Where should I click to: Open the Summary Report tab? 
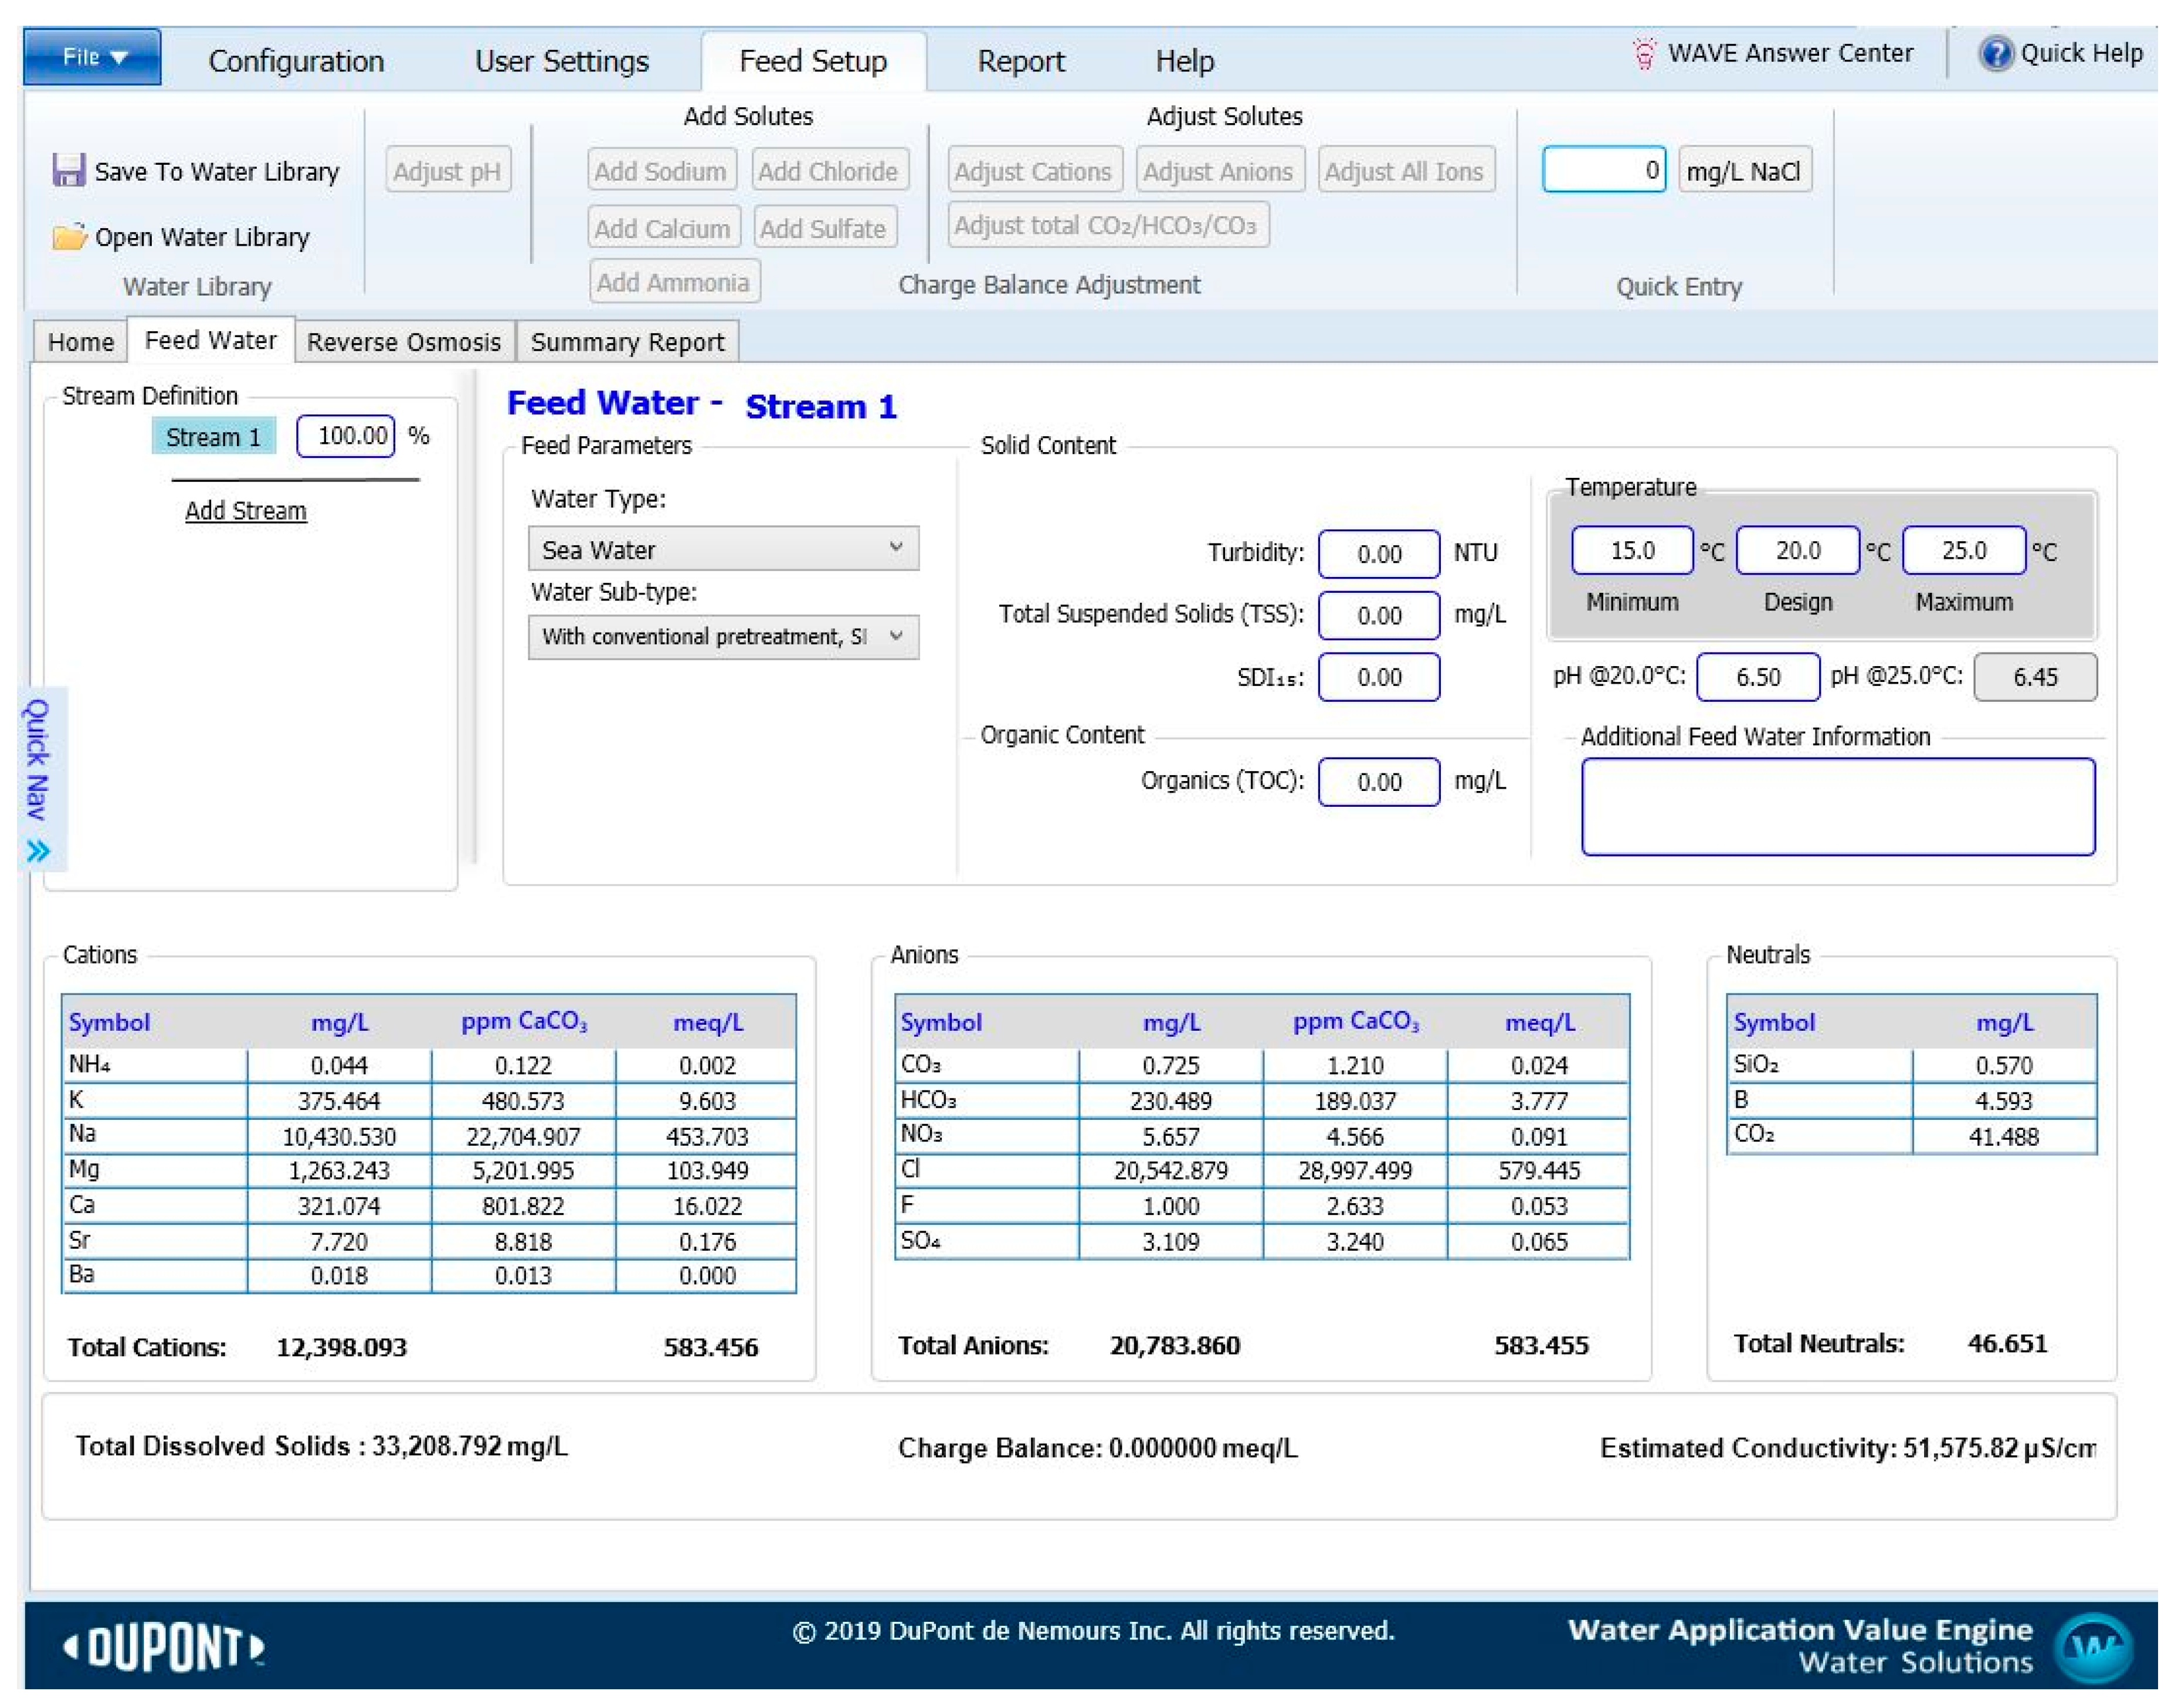point(627,342)
